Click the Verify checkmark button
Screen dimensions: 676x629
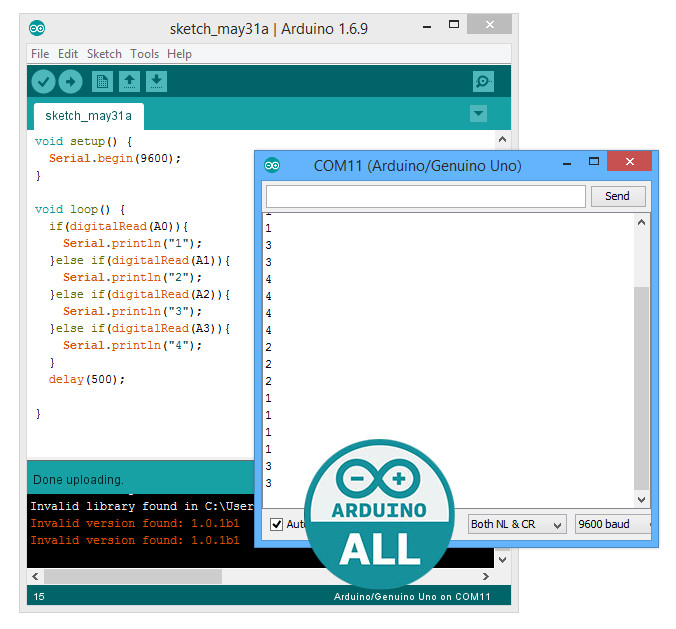click(43, 81)
